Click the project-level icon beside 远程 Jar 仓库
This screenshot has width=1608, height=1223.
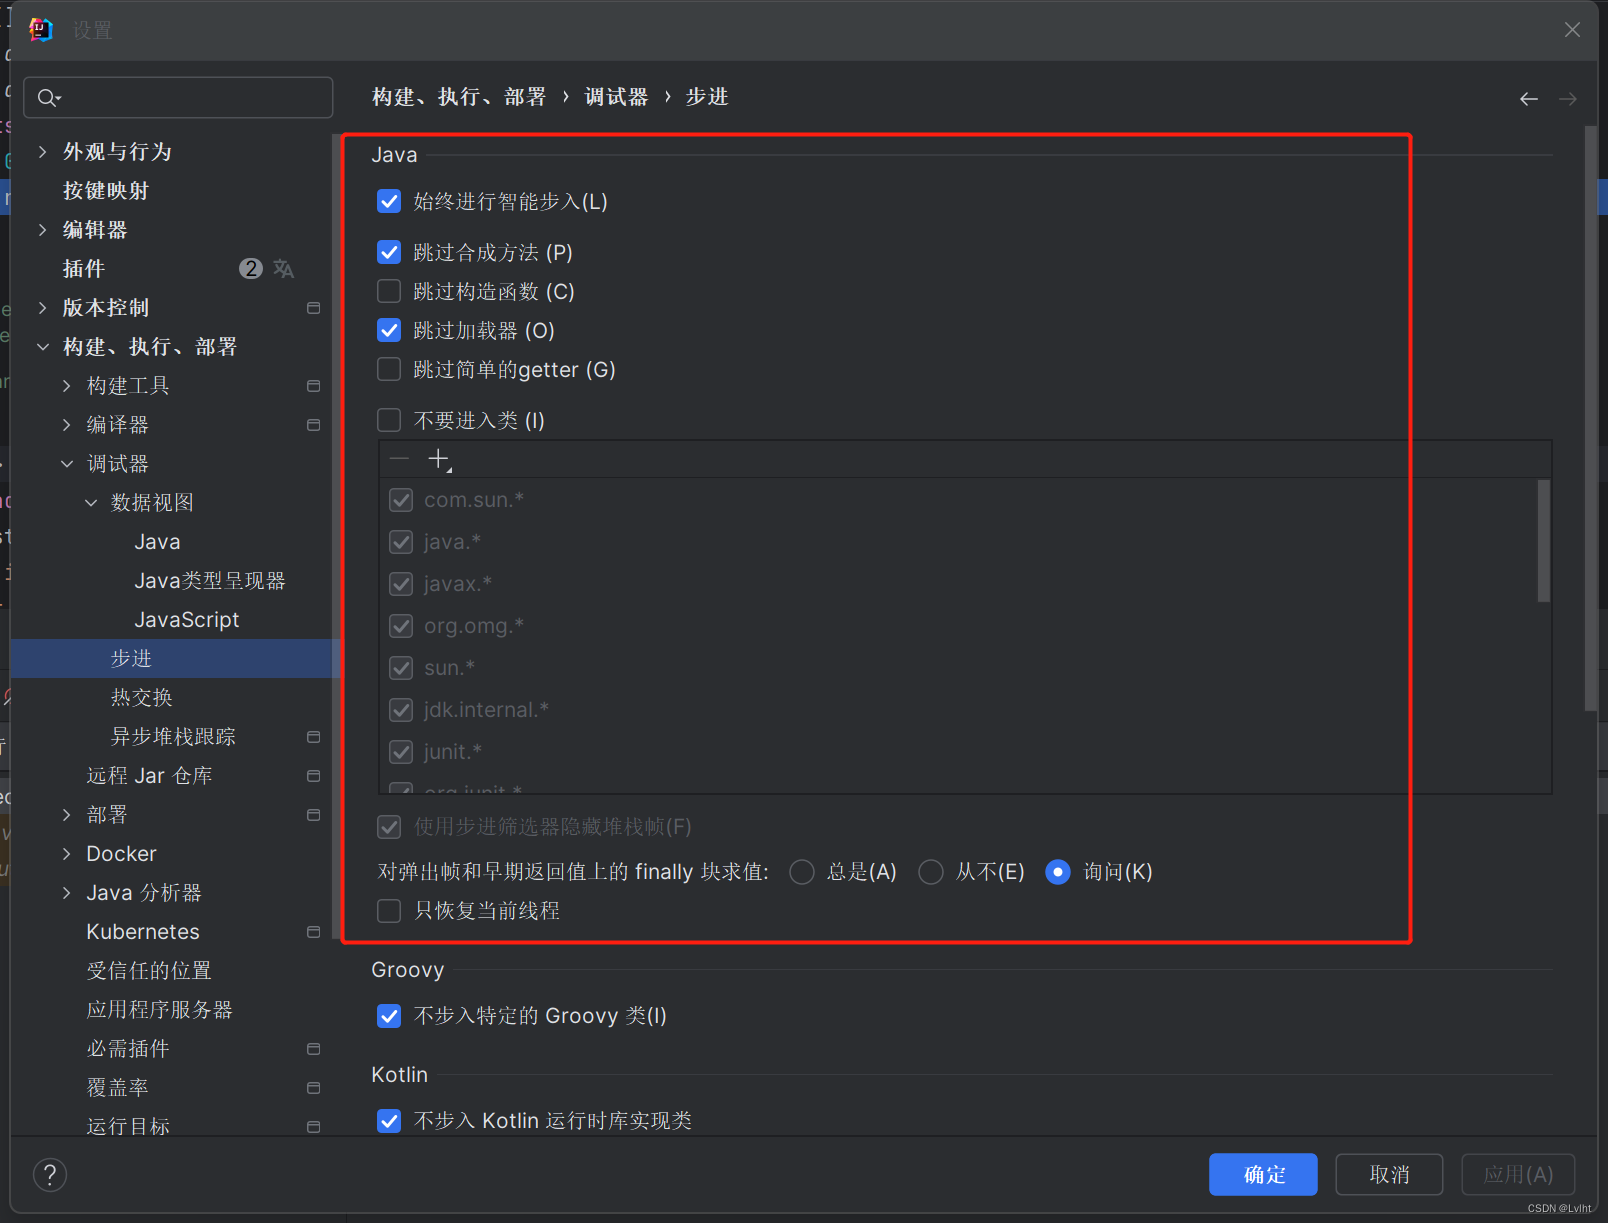(313, 776)
